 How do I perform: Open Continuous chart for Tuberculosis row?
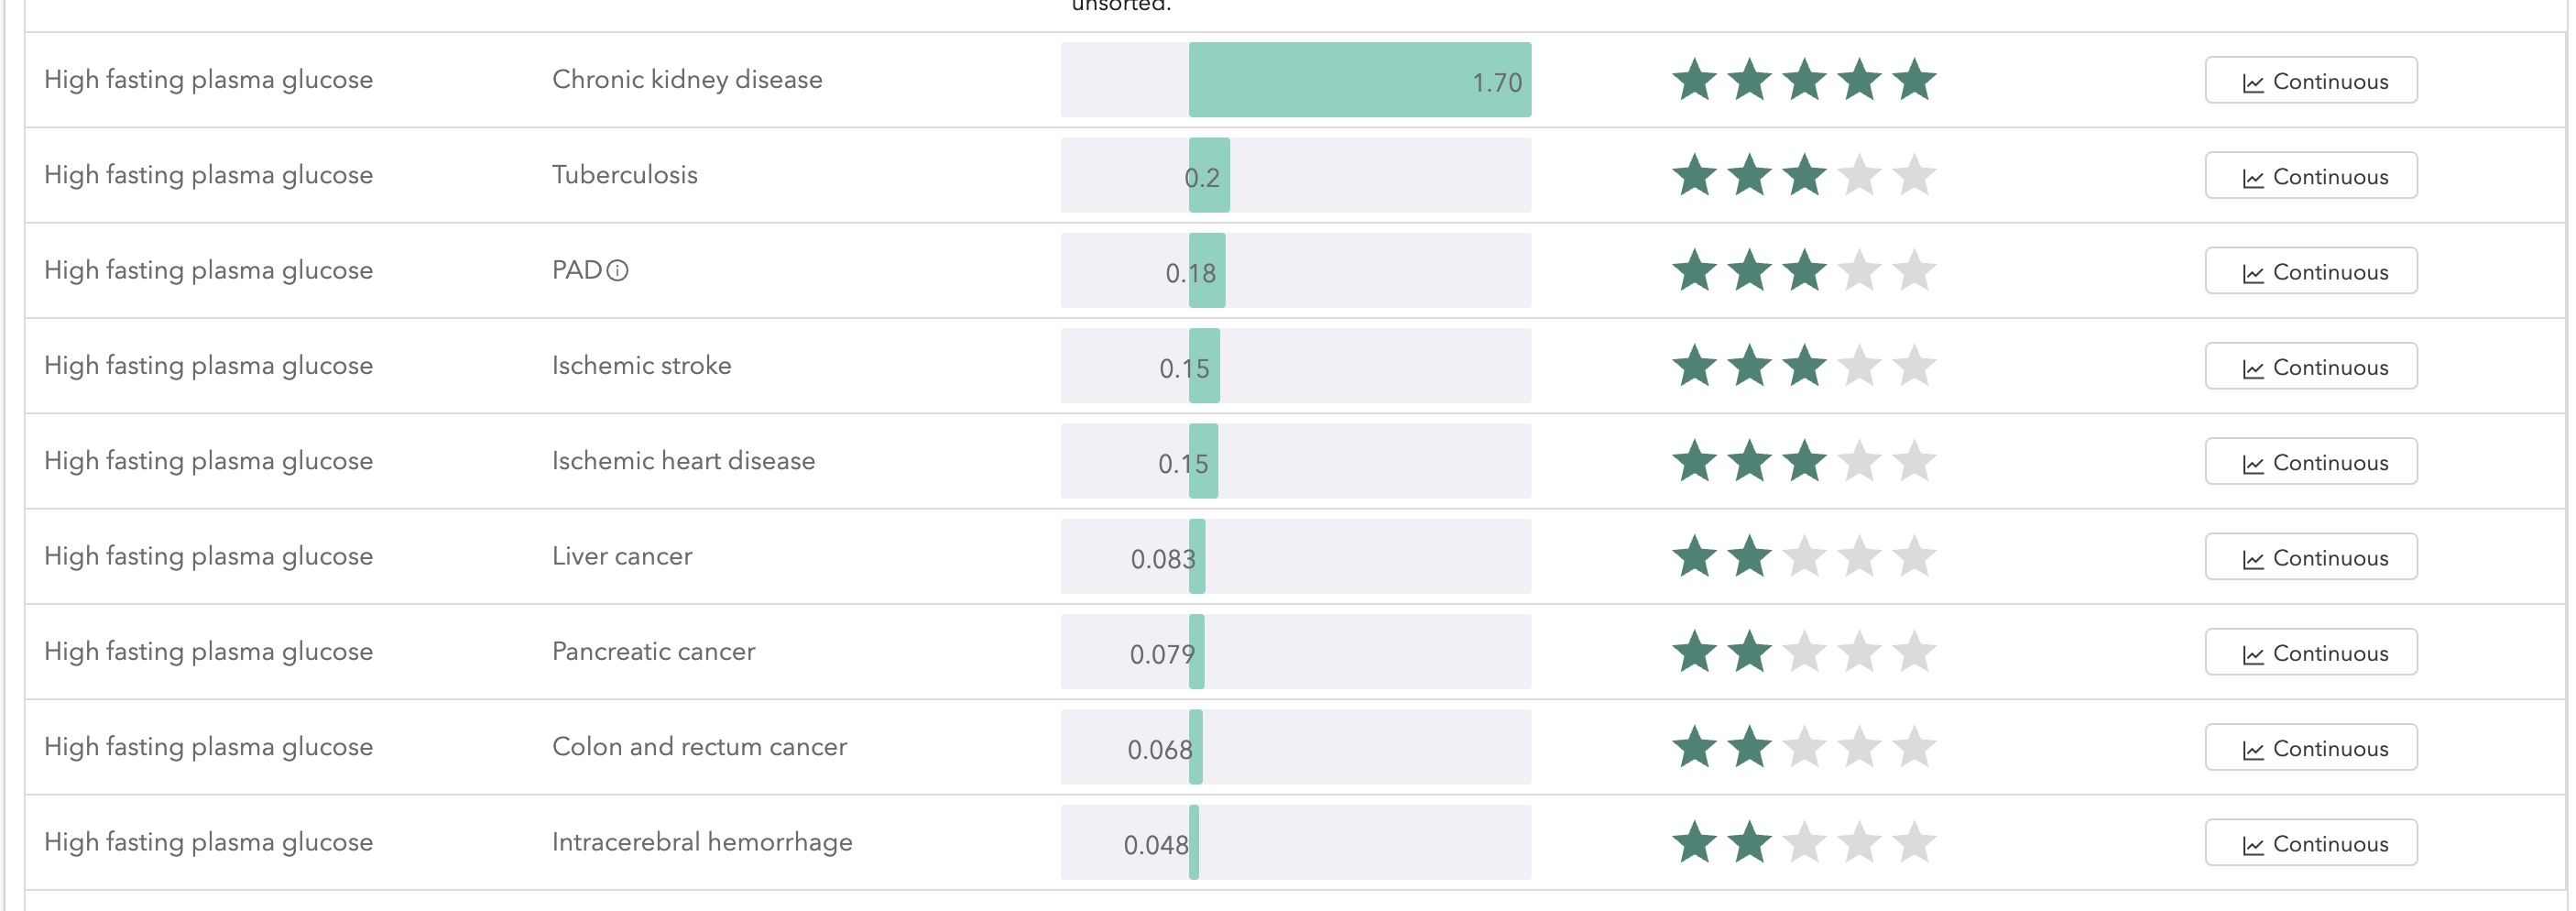pyautogui.click(x=2310, y=175)
